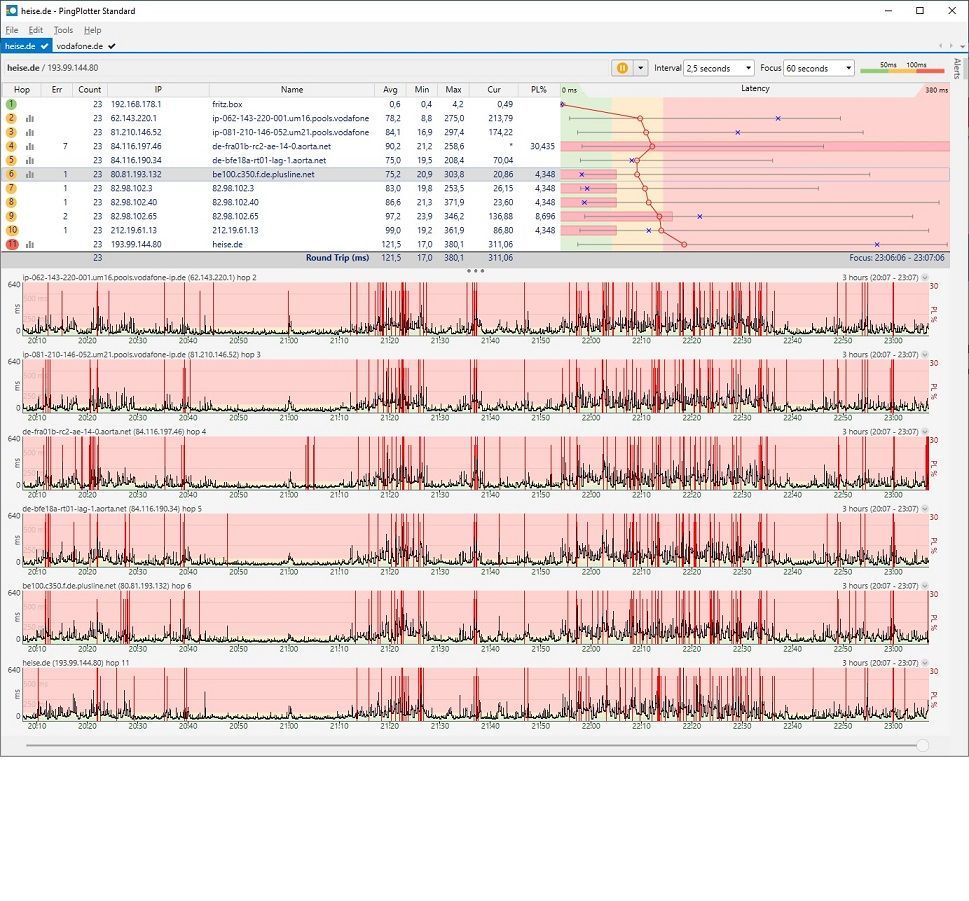The width and height of the screenshot is (969, 901).
Task: Open hop 3 graph options chevron
Action: pyautogui.click(x=925, y=355)
